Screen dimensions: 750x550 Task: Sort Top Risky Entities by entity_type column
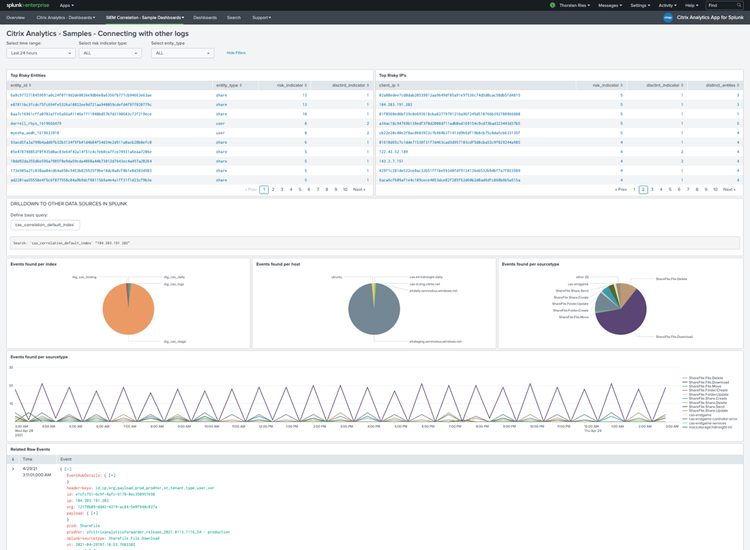[x=229, y=85]
